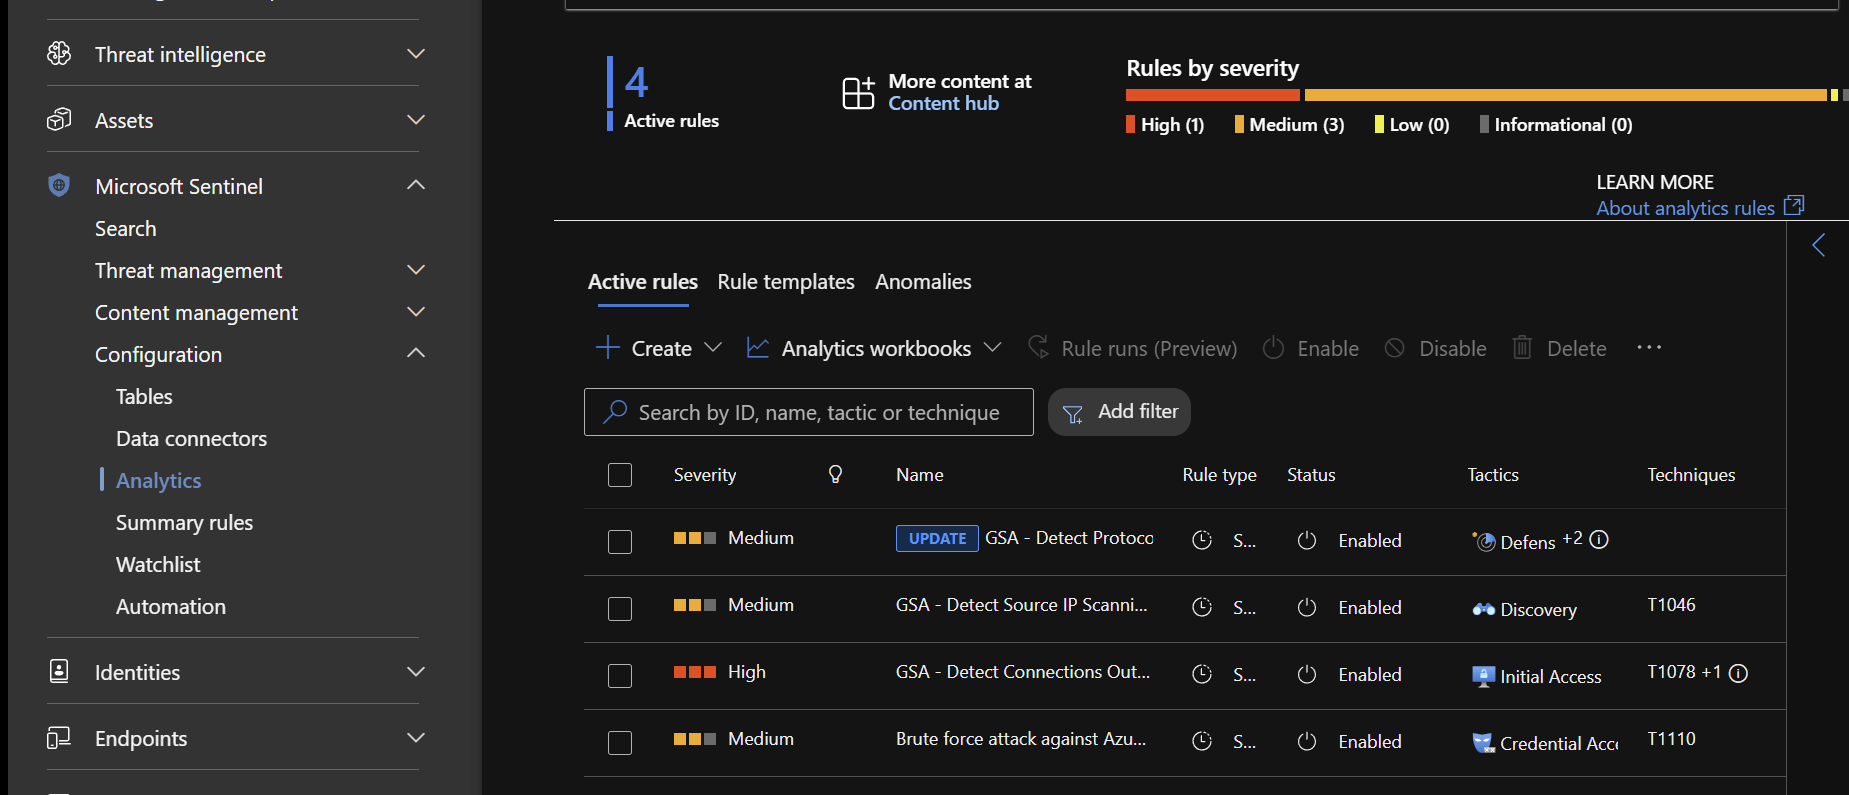This screenshot has width=1849, height=795.
Task: Click the info icon next to Defens +2 tactics
Action: 1599,539
